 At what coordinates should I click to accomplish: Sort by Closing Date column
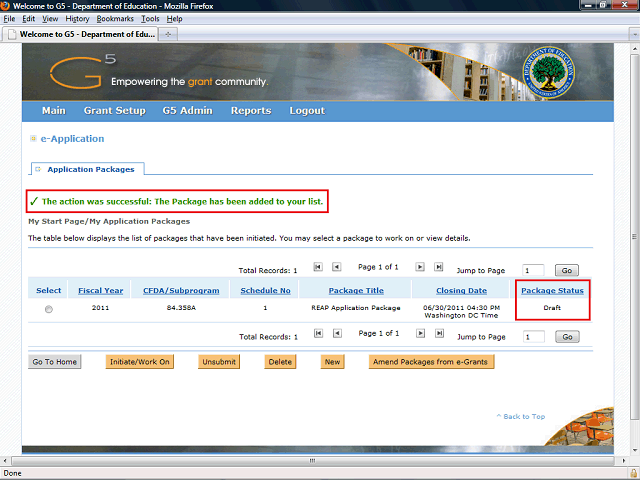(x=461, y=291)
